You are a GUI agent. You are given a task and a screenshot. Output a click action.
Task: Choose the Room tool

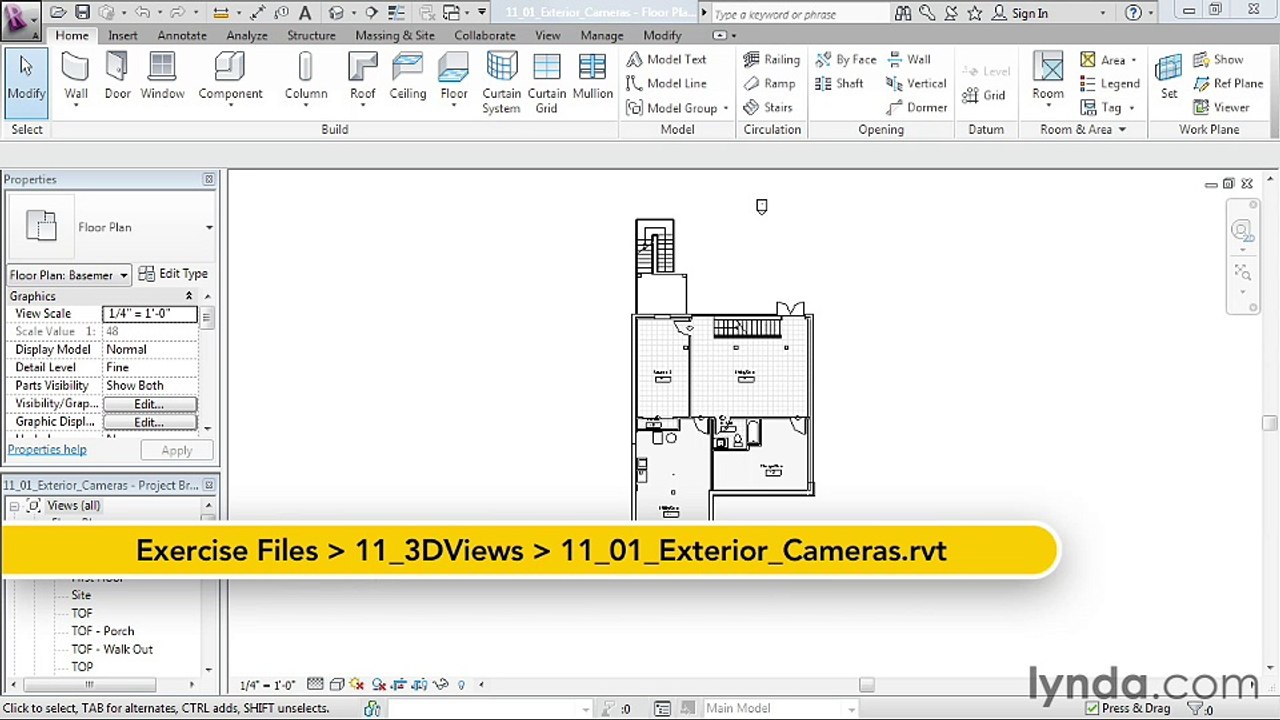point(1048,80)
